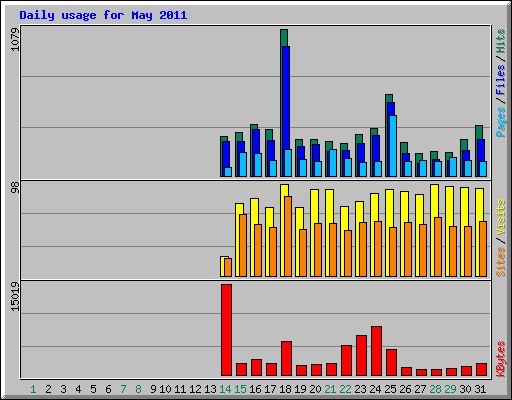Click the 15019 axis value
This screenshot has width=512, height=400.
tap(15, 297)
